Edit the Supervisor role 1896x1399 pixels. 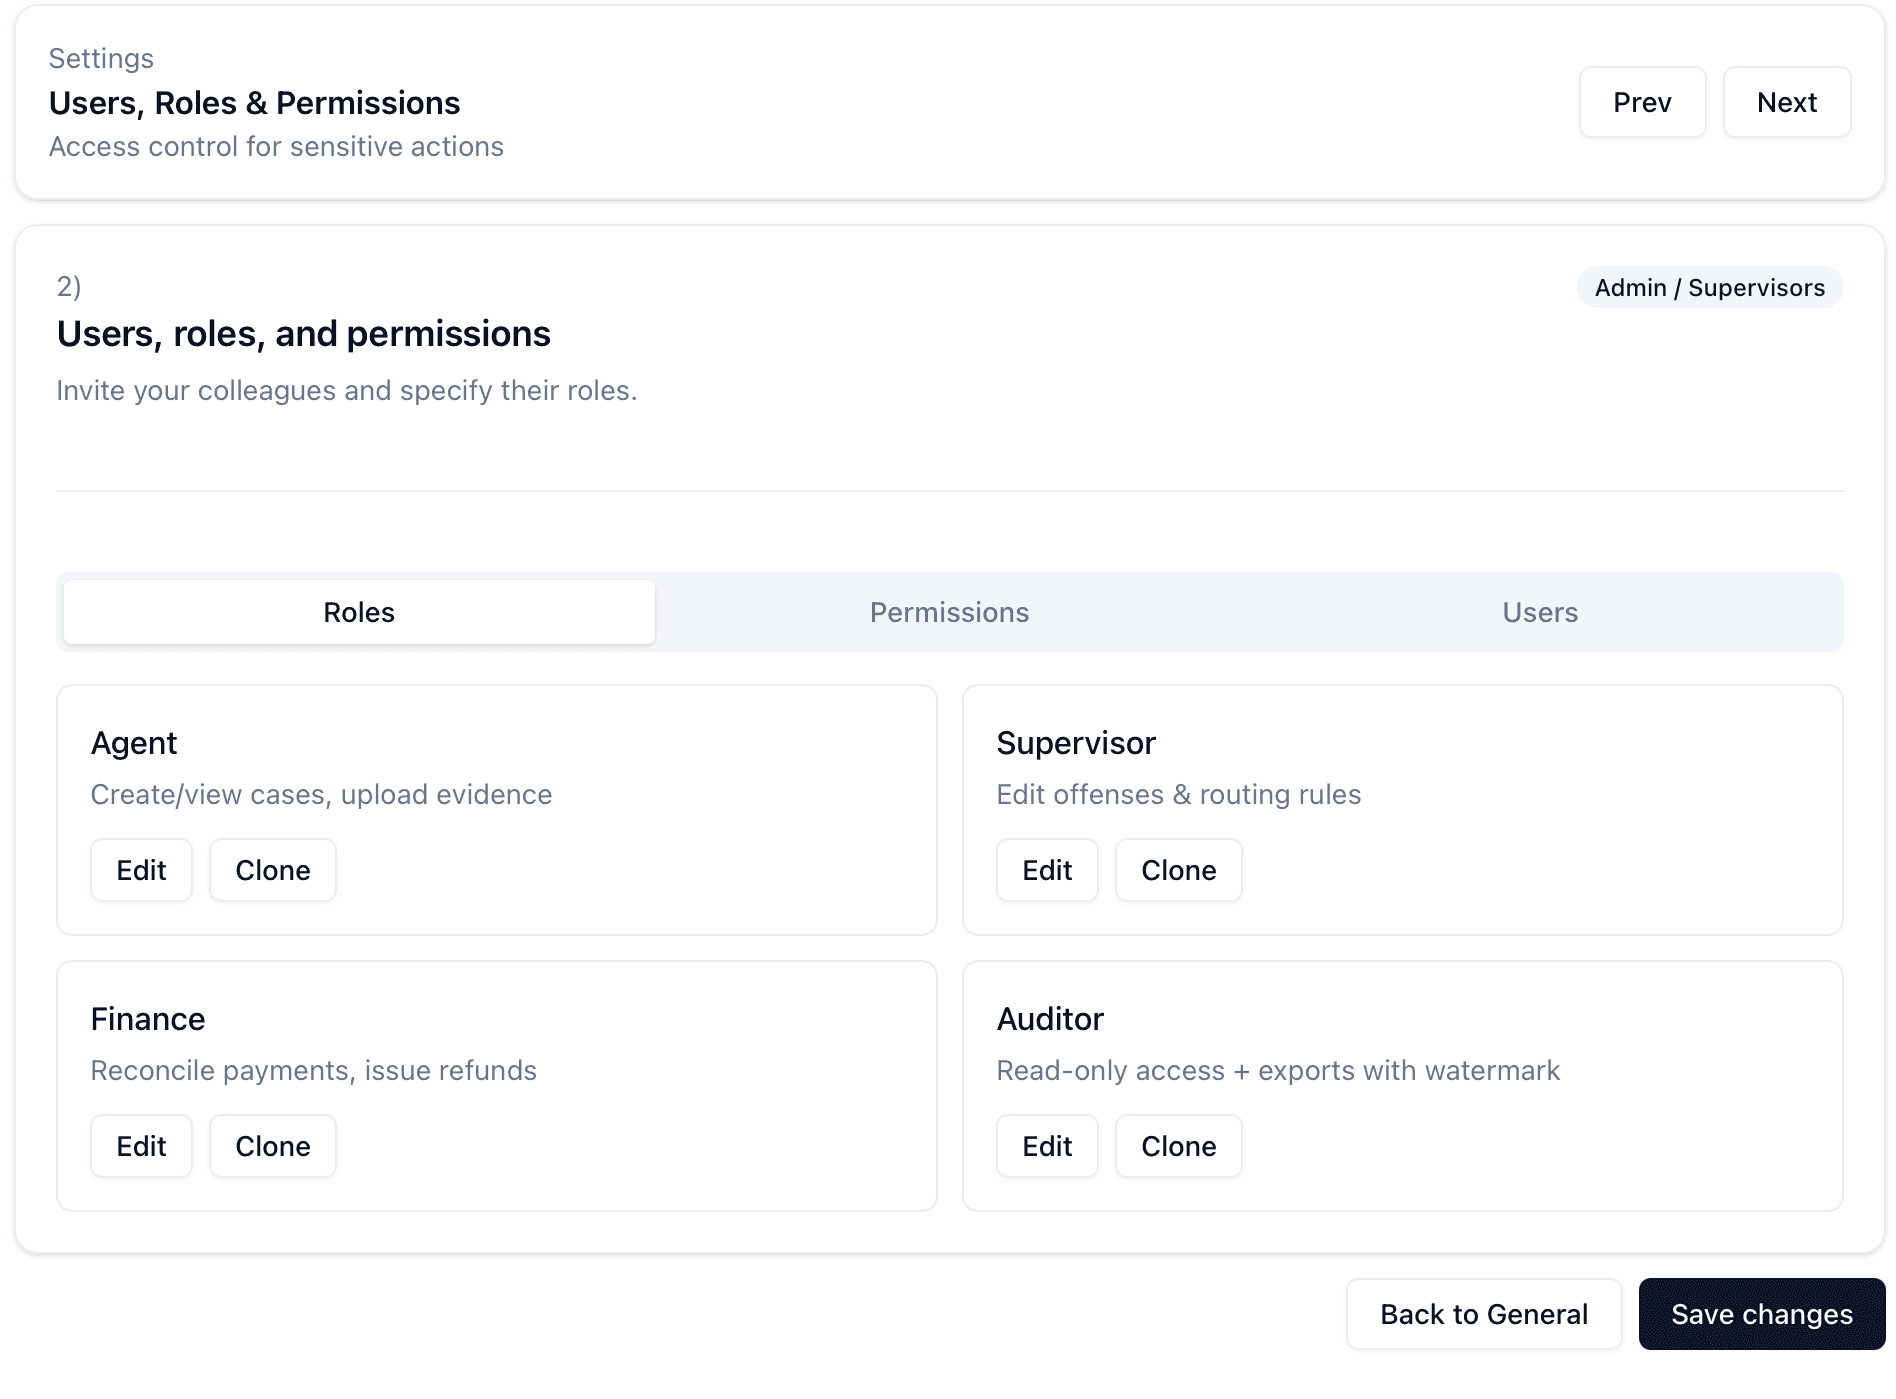point(1046,870)
